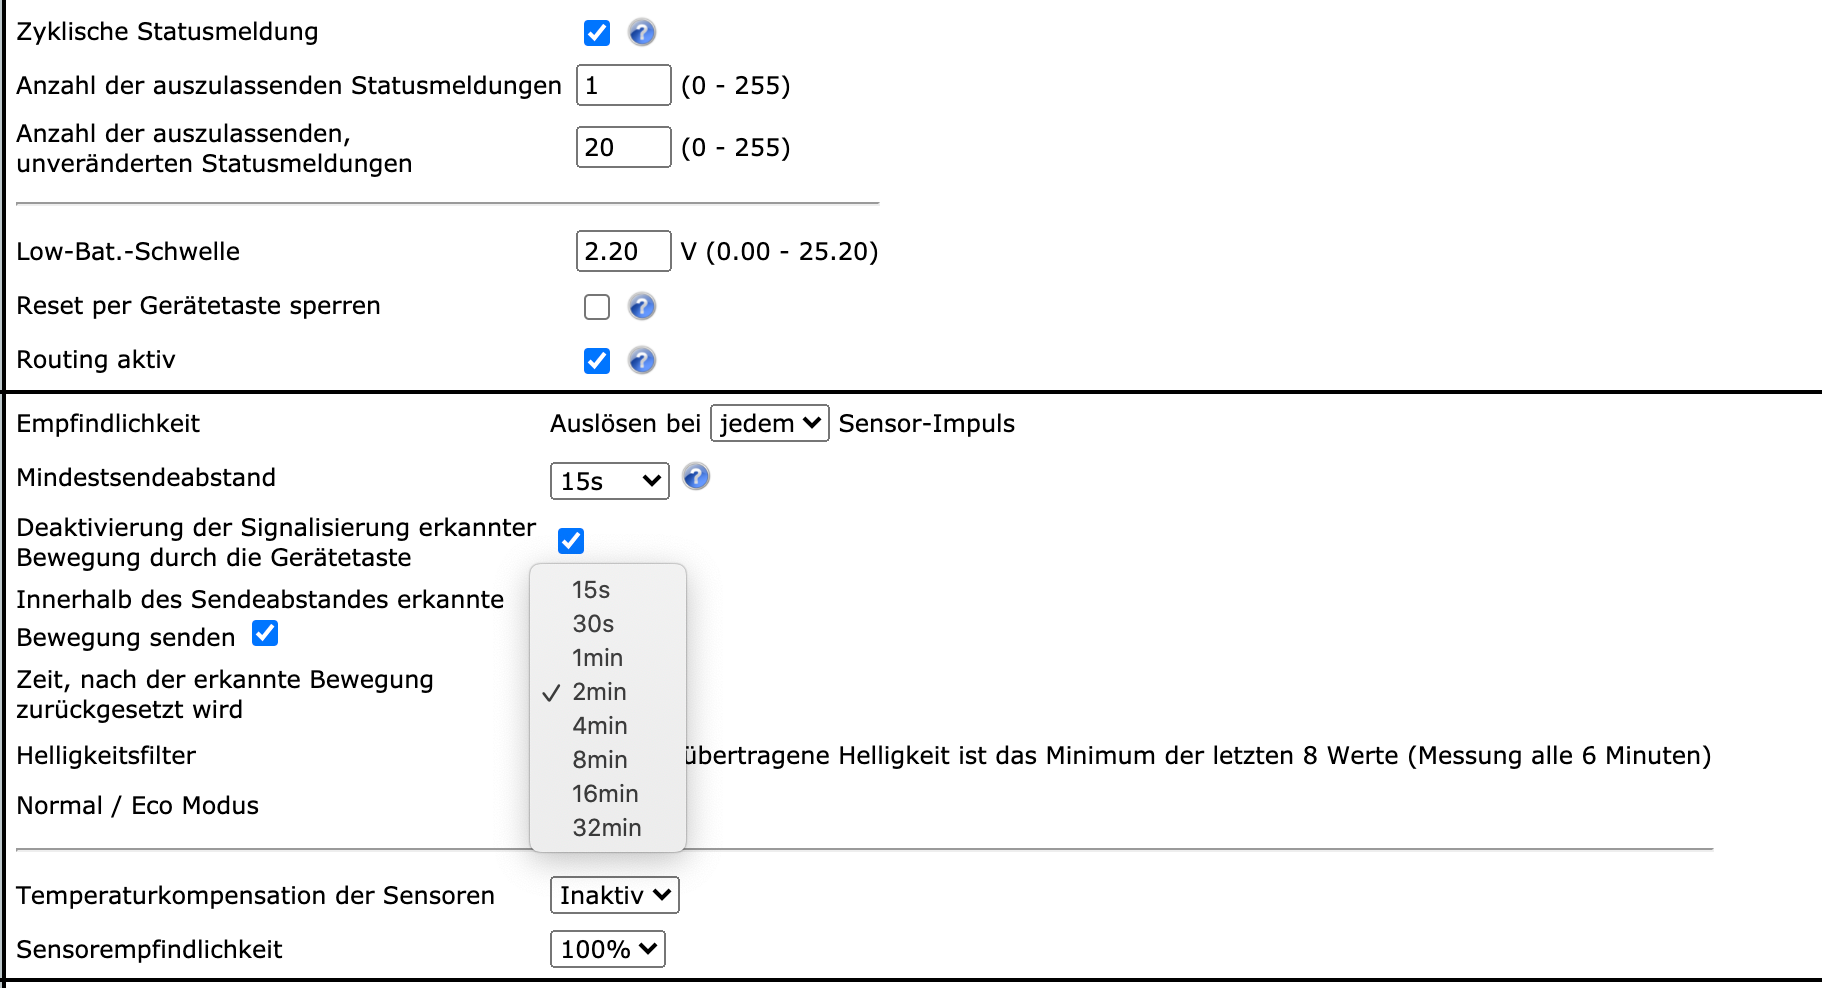Open the 'jedem' Sensor-Impuls dropdown
This screenshot has width=1822, height=988.
point(770,423)
